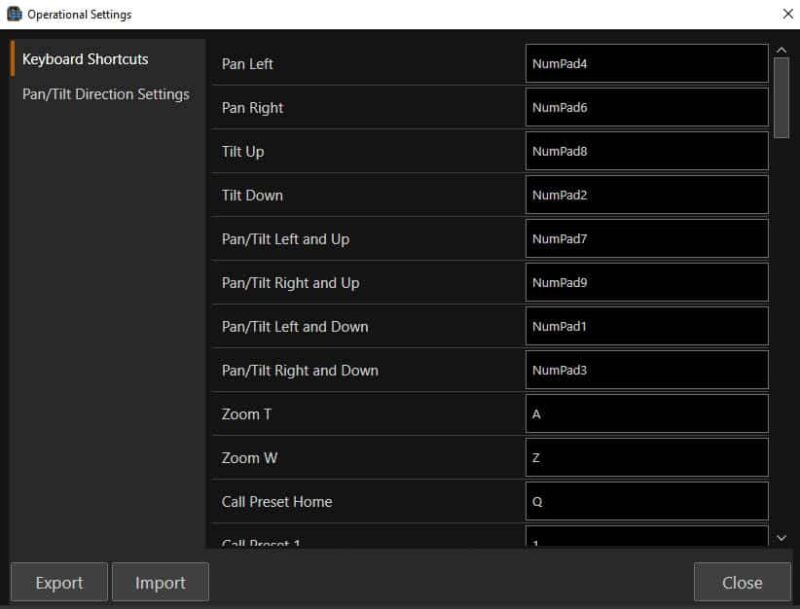Image resolution: width=800 pixels, height=609 pixels.
Task: Open Pan/Tilt Direction Settings tab
Action: pyautogui.click(x=106, y=94)
